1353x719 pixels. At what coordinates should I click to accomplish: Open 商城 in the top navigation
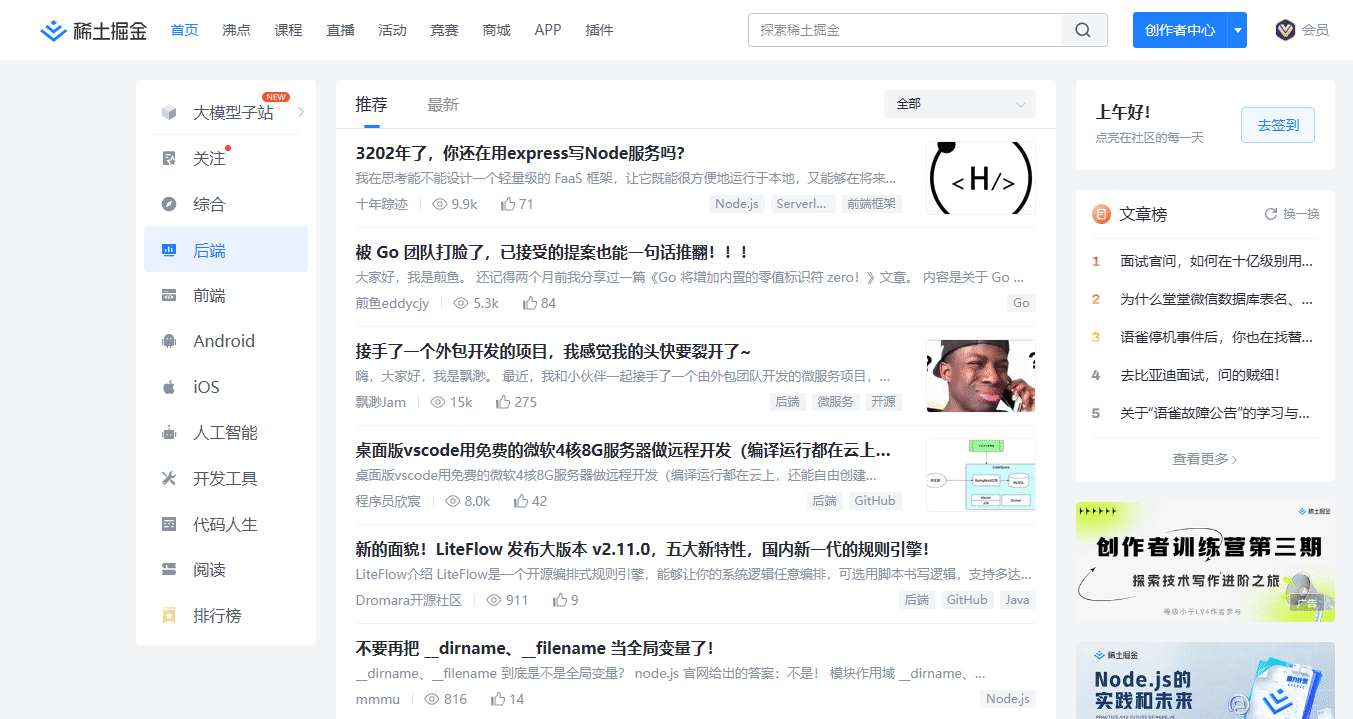click(496, 30)
